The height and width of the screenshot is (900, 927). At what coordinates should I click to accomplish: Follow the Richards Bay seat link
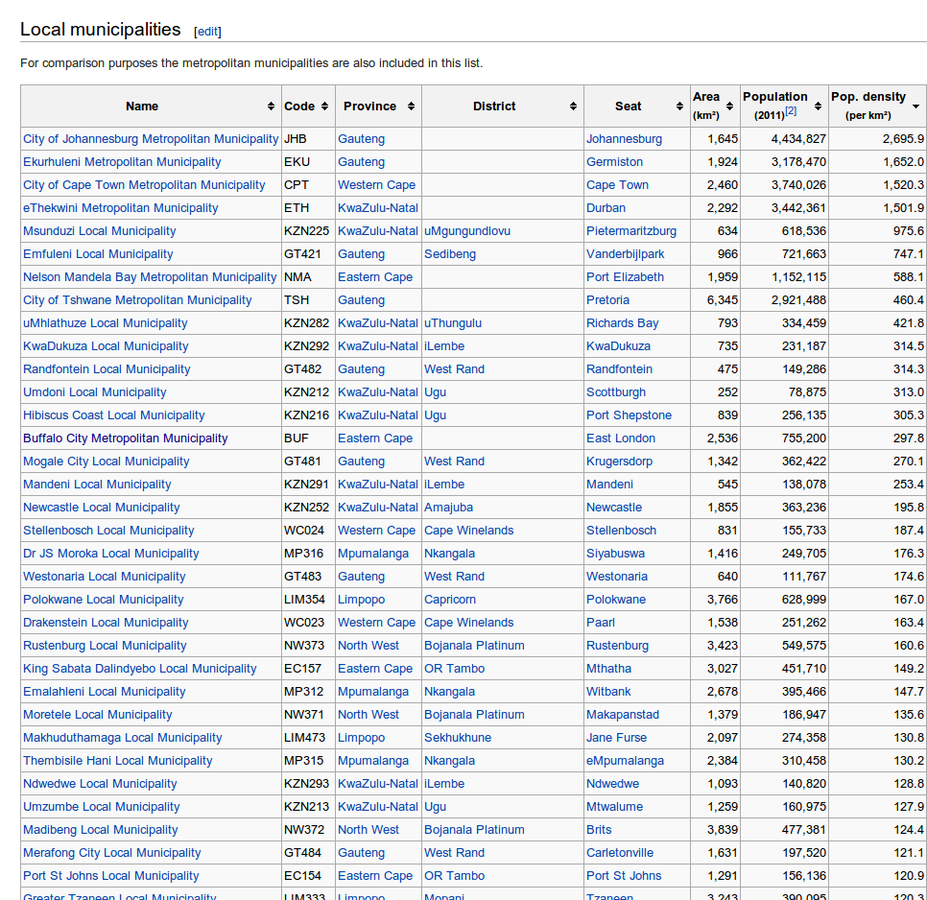[x=623, y=323]
